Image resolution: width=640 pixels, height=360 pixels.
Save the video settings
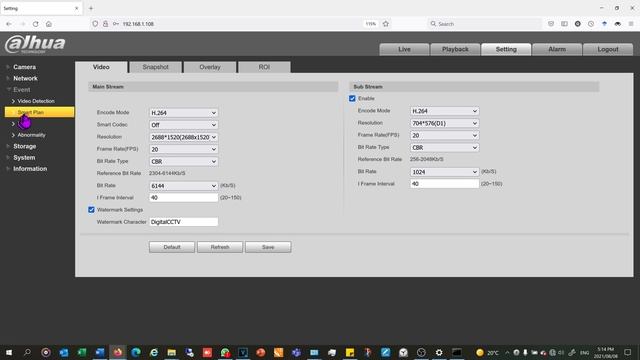(268, 247)
